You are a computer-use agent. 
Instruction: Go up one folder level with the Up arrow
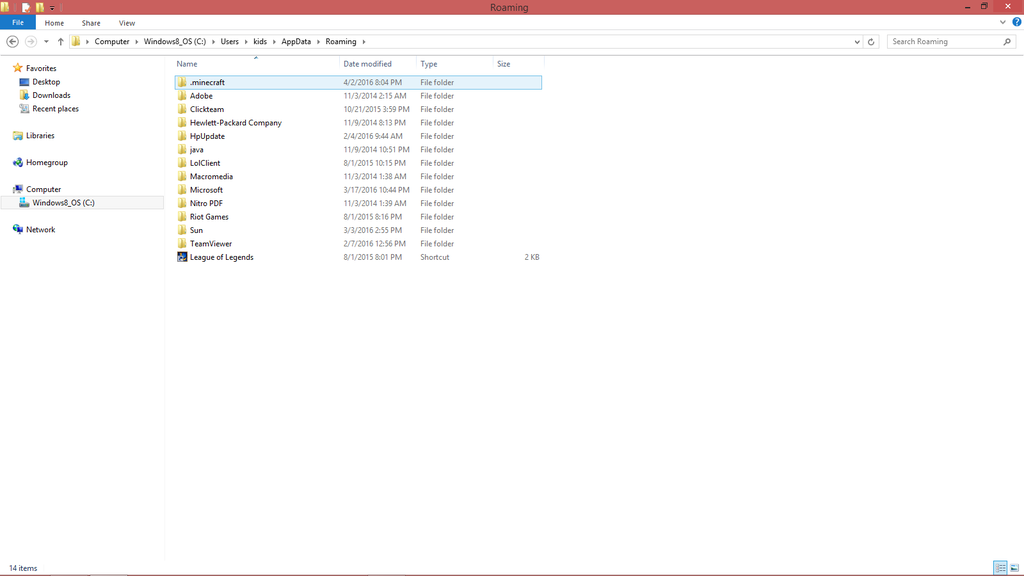click(60, 42)
